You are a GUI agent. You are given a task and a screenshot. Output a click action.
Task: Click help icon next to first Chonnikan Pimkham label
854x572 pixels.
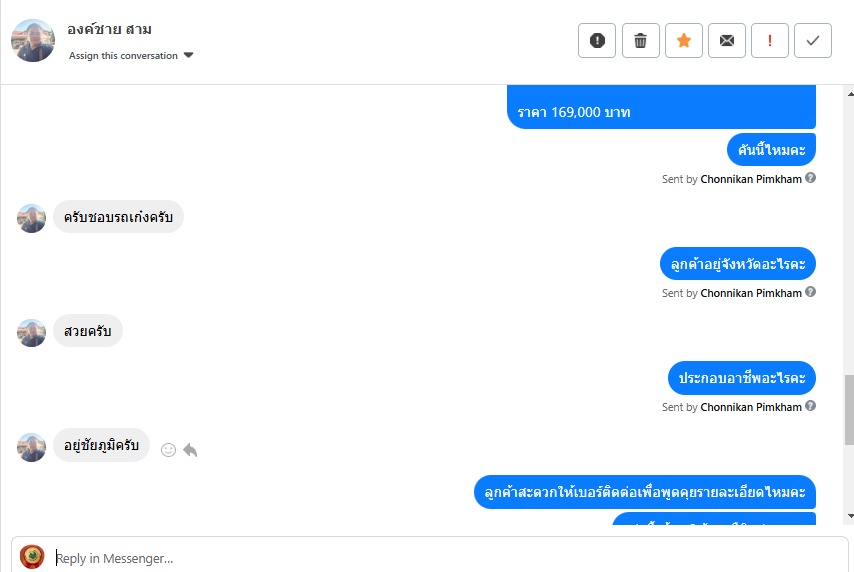[x=810, y=178]
